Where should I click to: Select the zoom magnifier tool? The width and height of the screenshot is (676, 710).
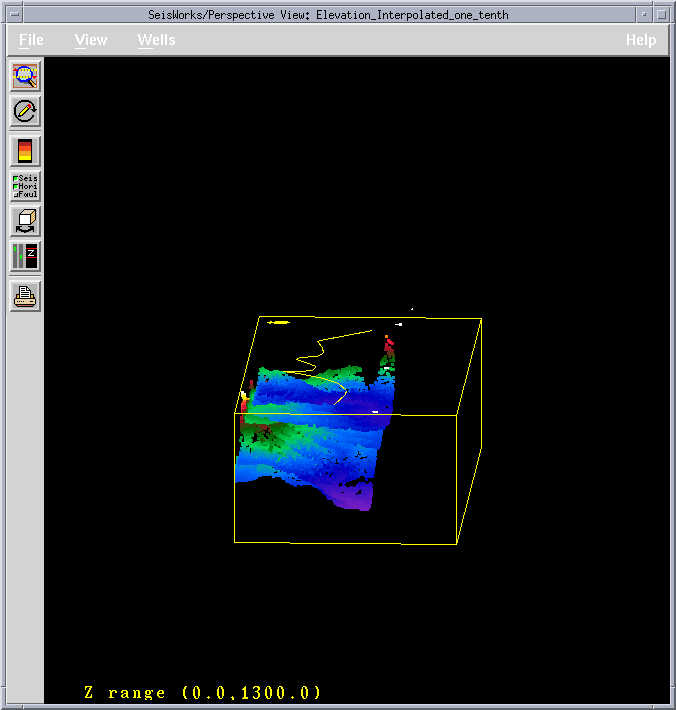click(25, 75)
